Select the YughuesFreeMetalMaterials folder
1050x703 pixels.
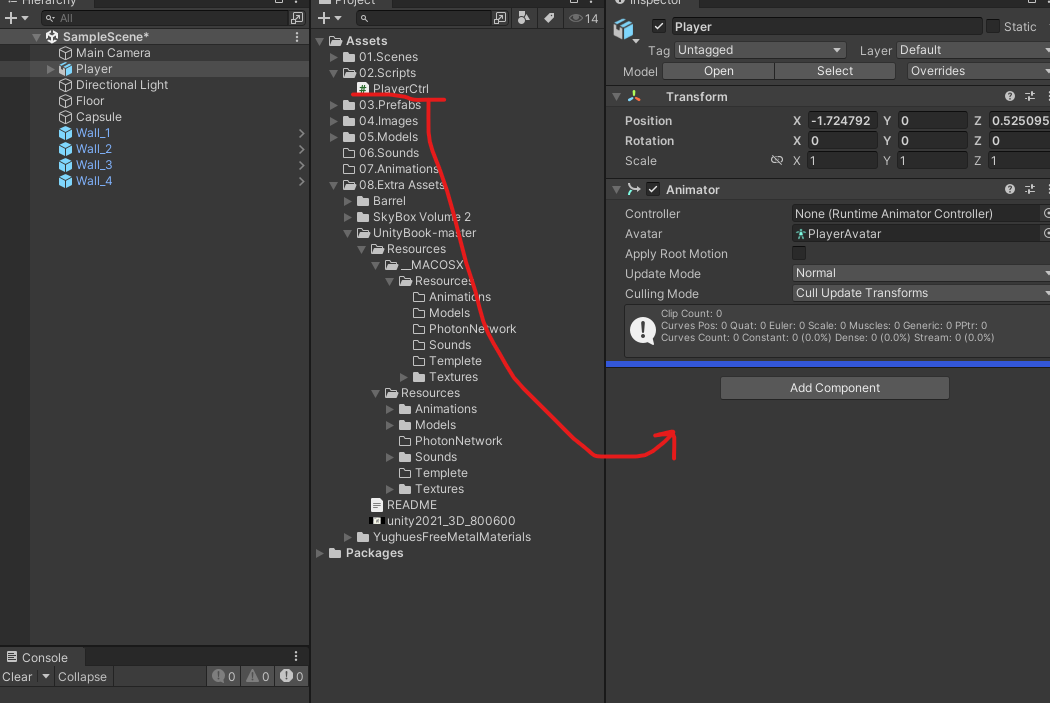tap(451, 537)
